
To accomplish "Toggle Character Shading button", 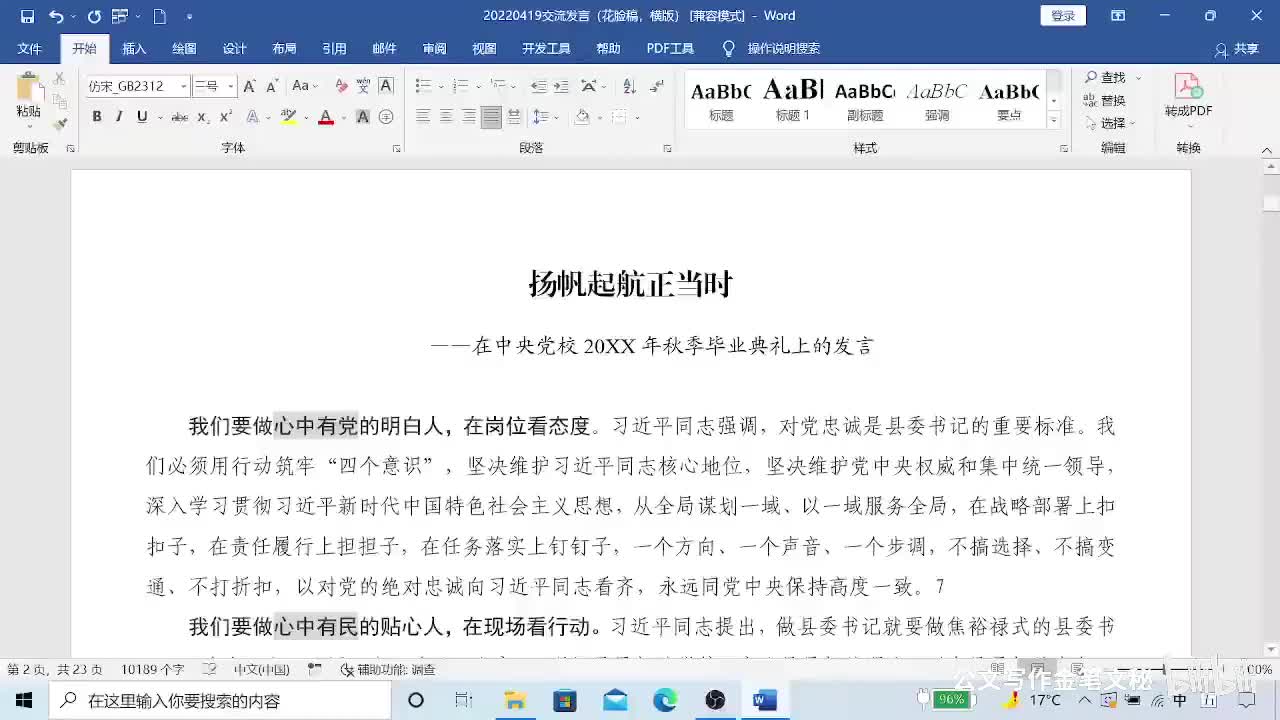I will click(363, 117).
